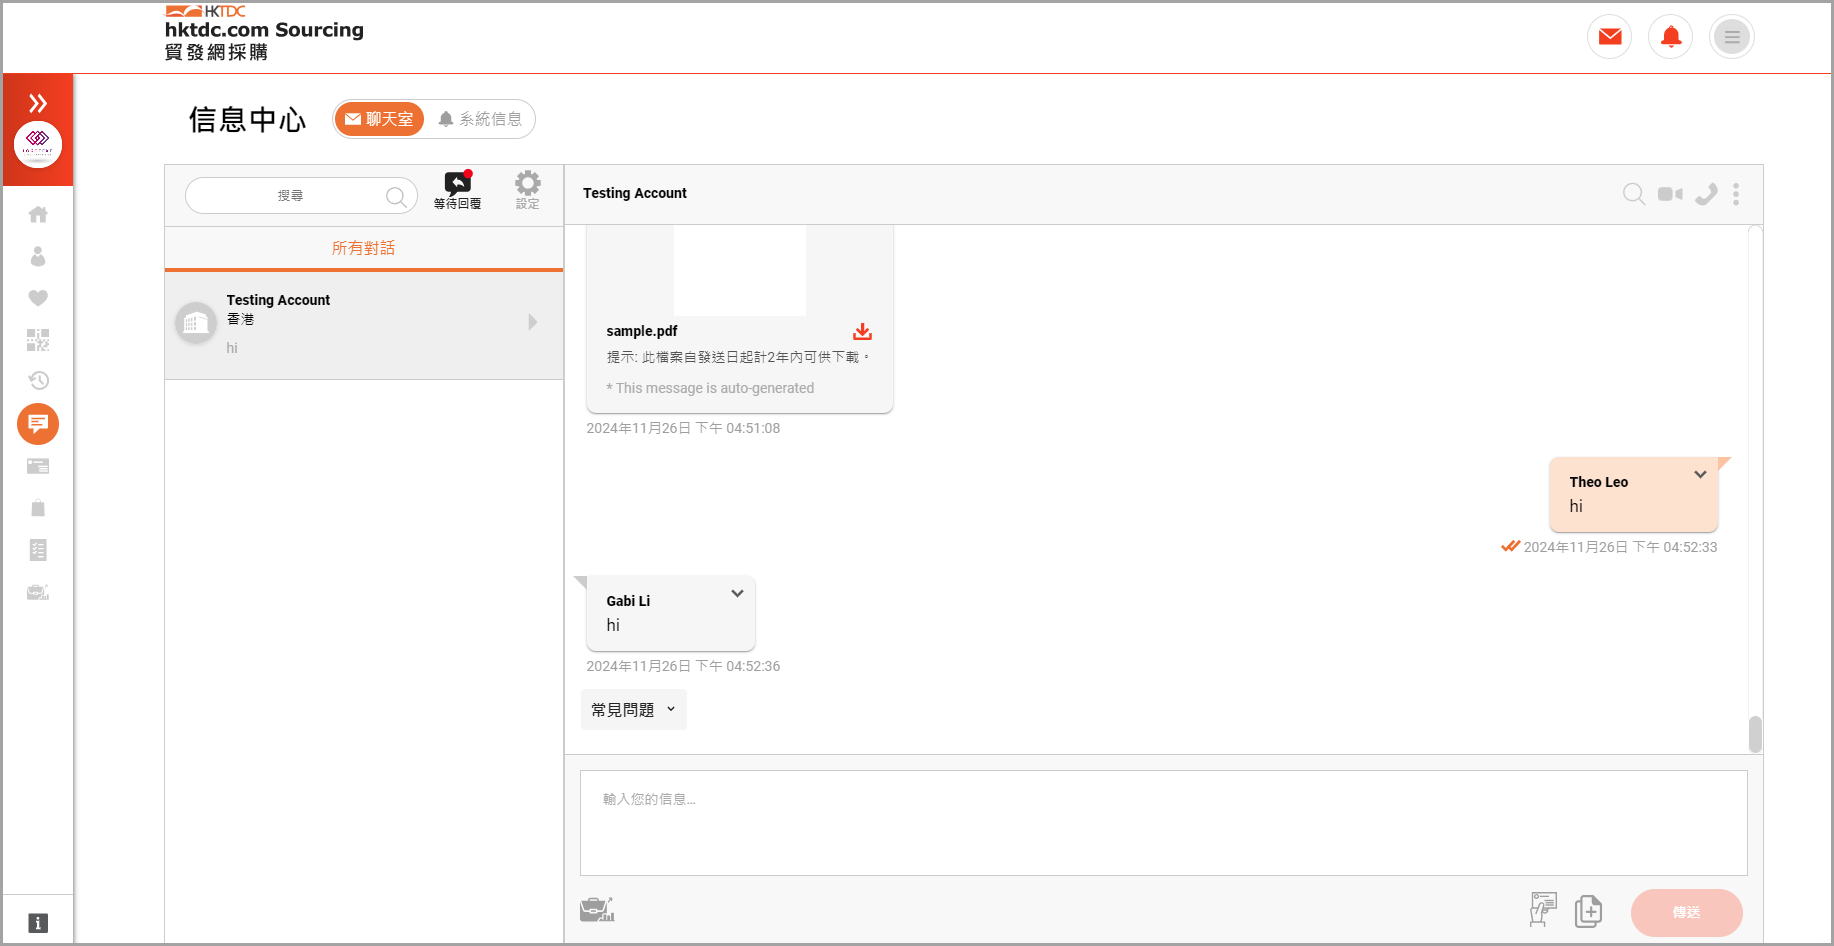Open the 設定 gear settings

pos(528,190)
